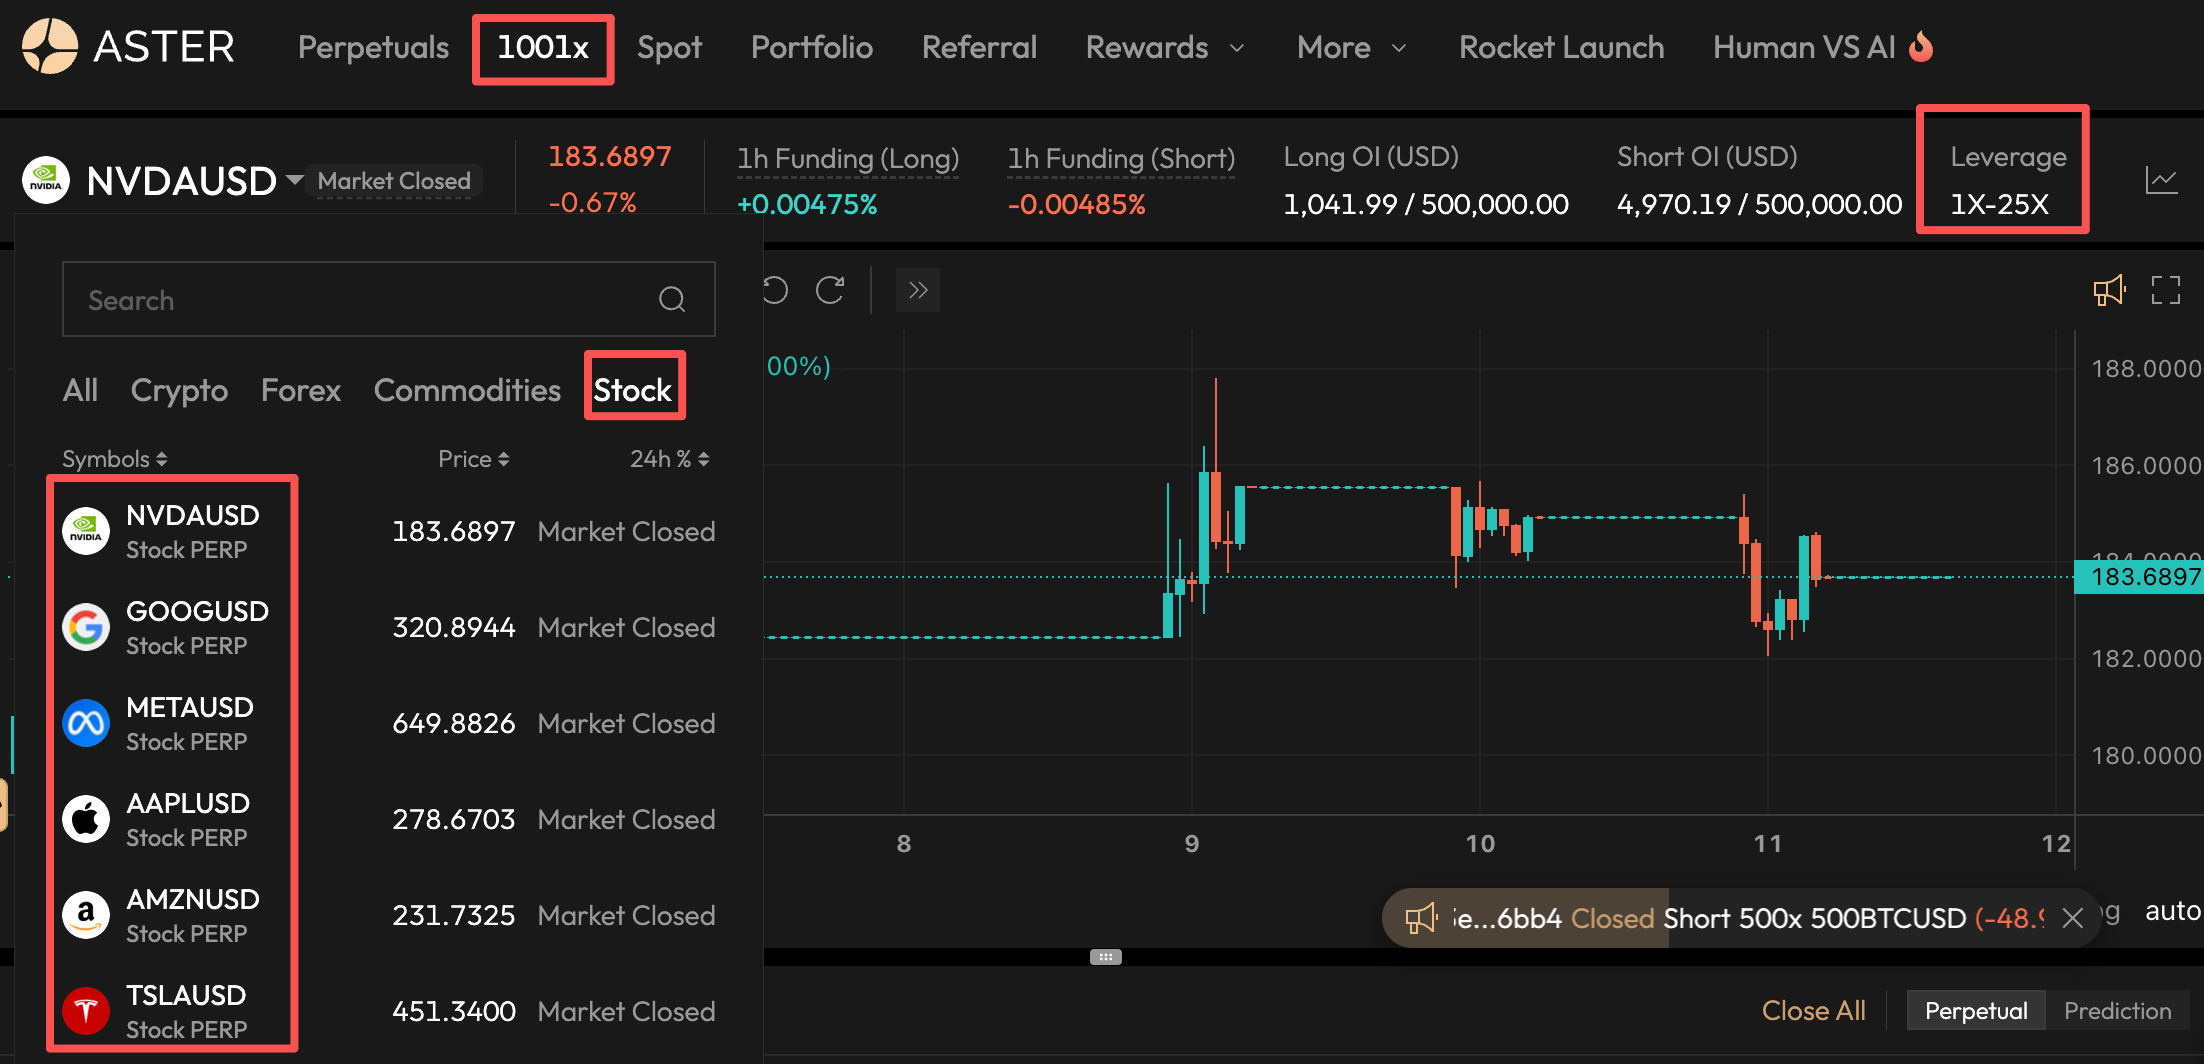Click the Aster logo icon
The height and width of the screenshot is (1064, 2204).
tap(49, 47)
